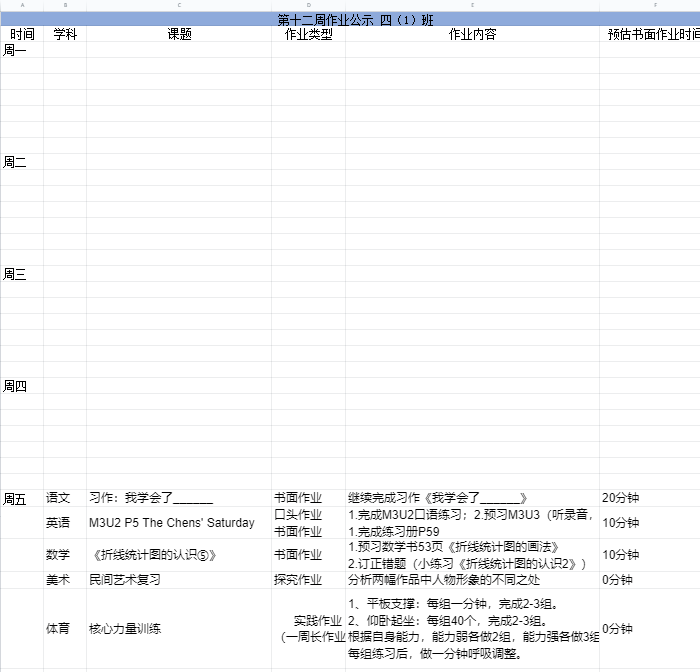The width and height of the screenshot is (700, 672).
Task: Select the 美术 subject cell
Action: coord(65,580)
